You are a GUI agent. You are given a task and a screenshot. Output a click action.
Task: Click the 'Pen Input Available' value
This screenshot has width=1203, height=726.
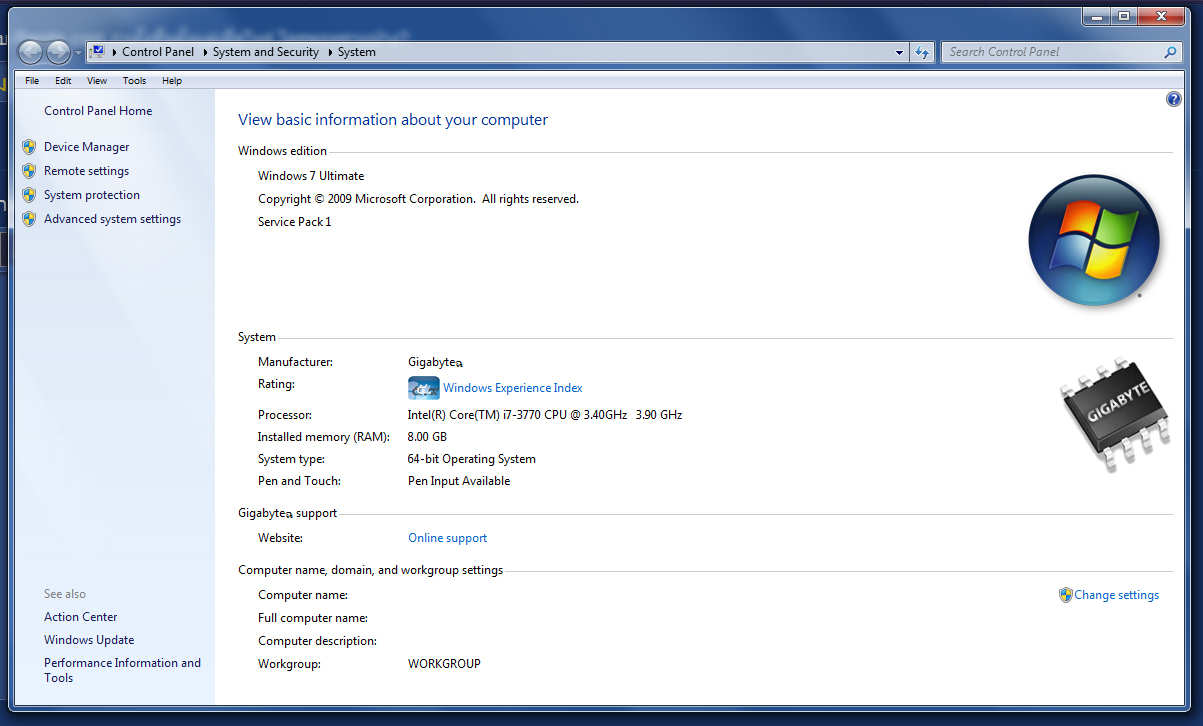click(459, 481)
